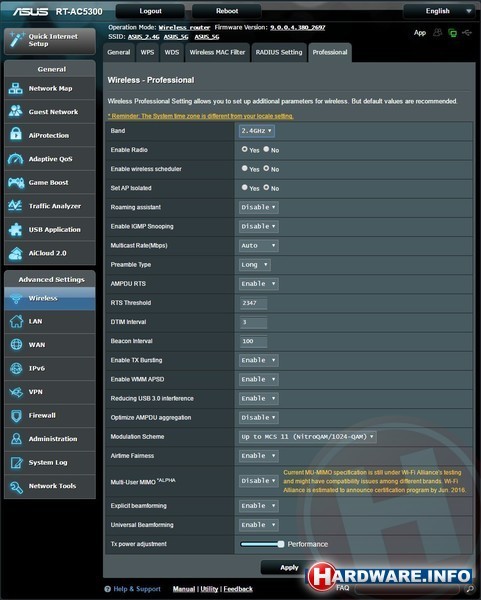This screenshot has height=600, width=481.
Task: Select the Professional tab
Action: click(x=330, y=52)
